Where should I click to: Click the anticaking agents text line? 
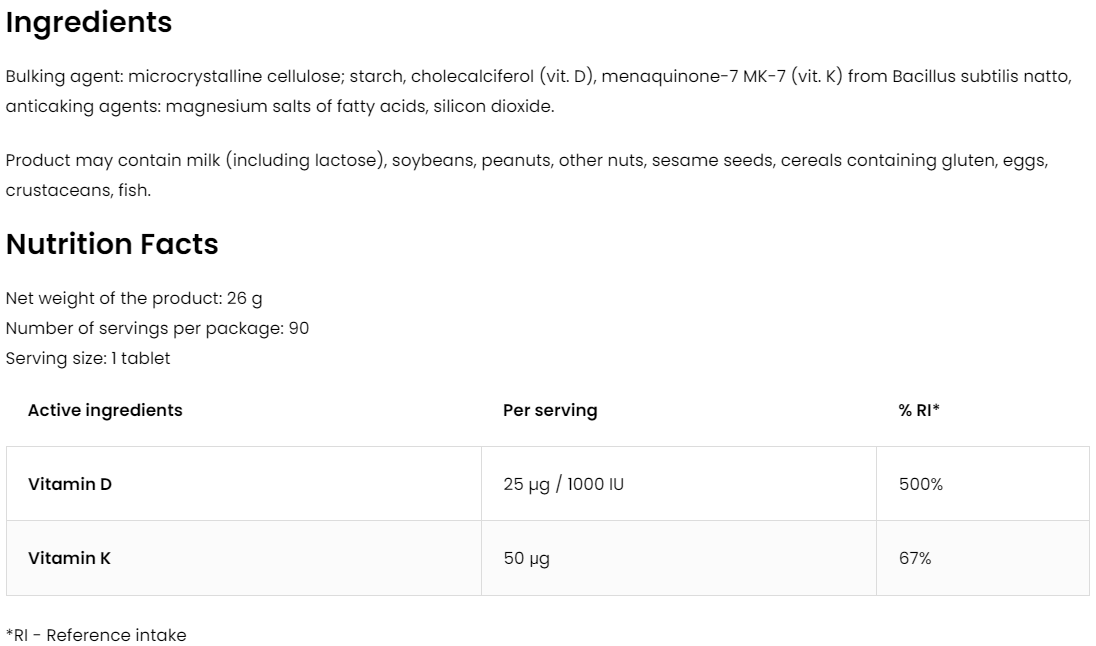[279, 105]
